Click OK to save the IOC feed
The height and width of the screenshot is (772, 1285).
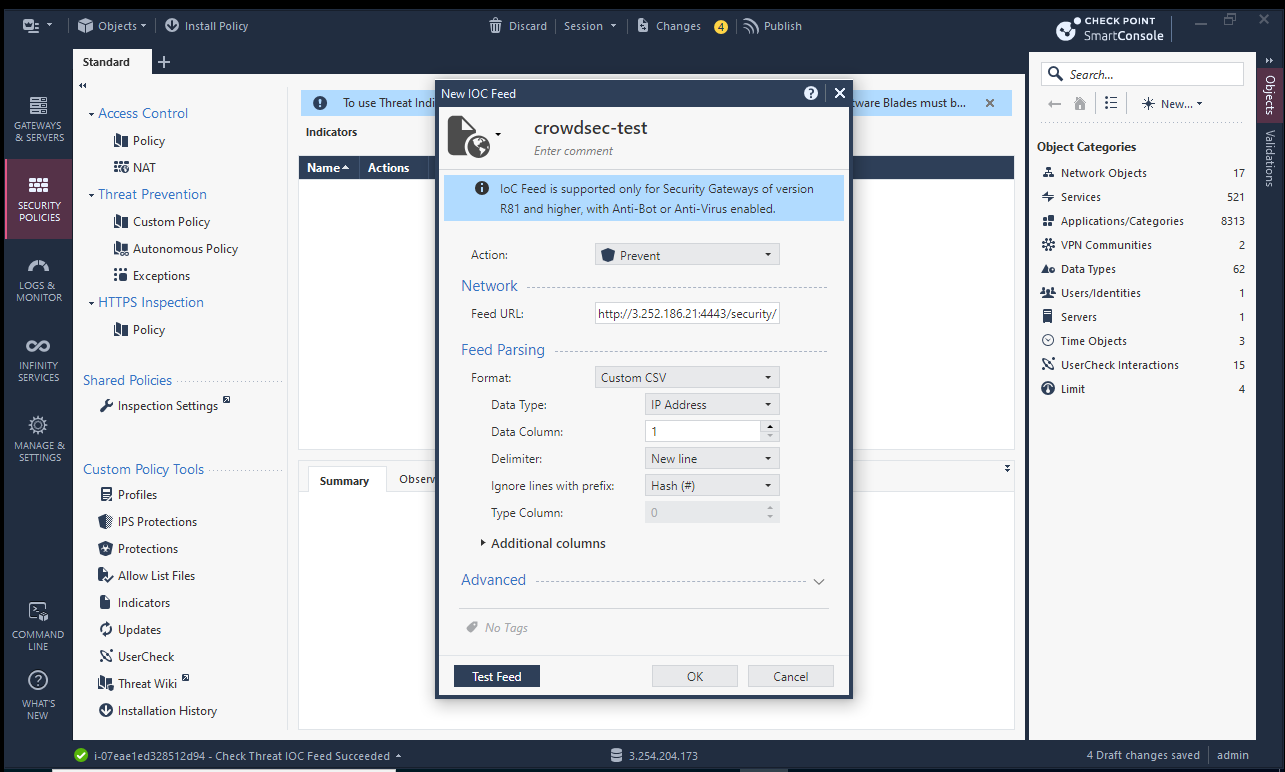point(694,676)
